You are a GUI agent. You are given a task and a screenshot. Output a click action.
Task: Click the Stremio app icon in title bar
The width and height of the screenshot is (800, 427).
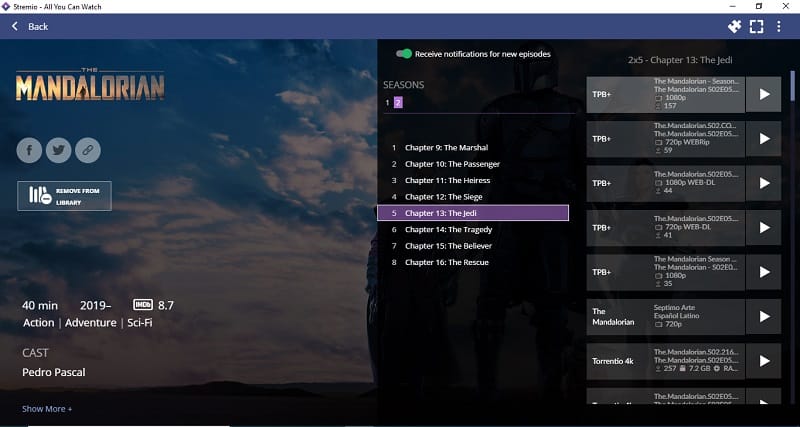6,6
